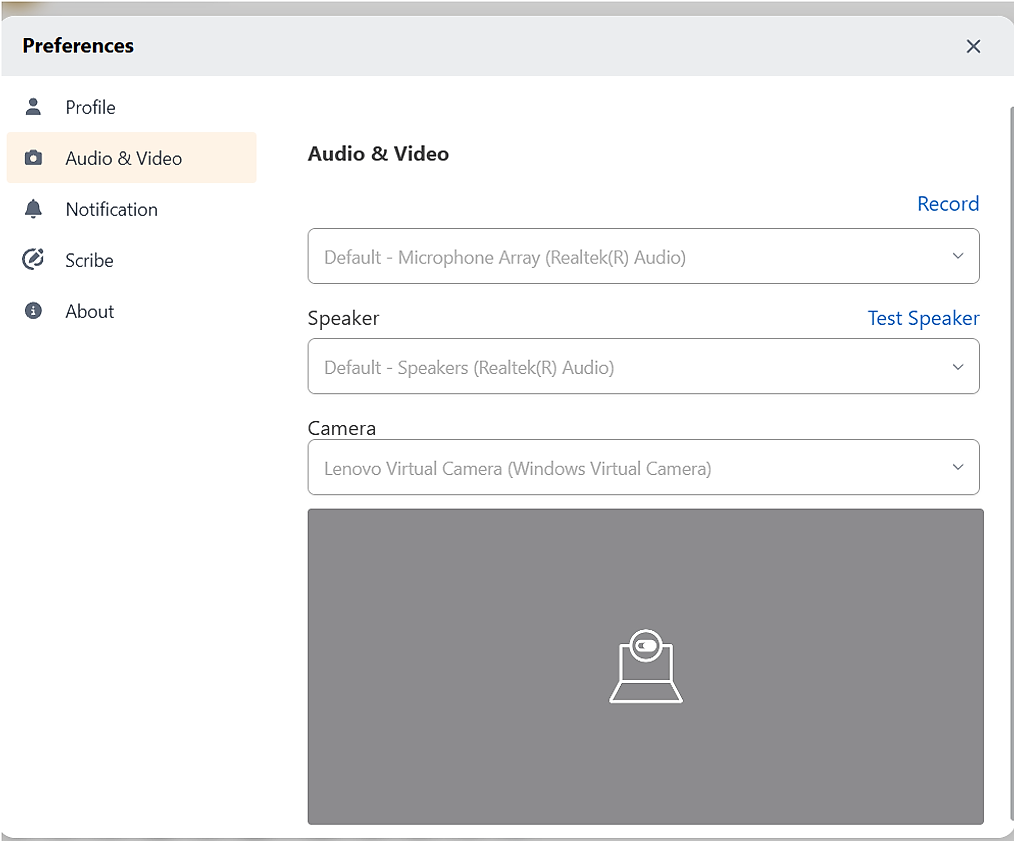Viewport: 1014px width, 841px height.
Task: Click the Scribe pen icon
Action: 33,259
